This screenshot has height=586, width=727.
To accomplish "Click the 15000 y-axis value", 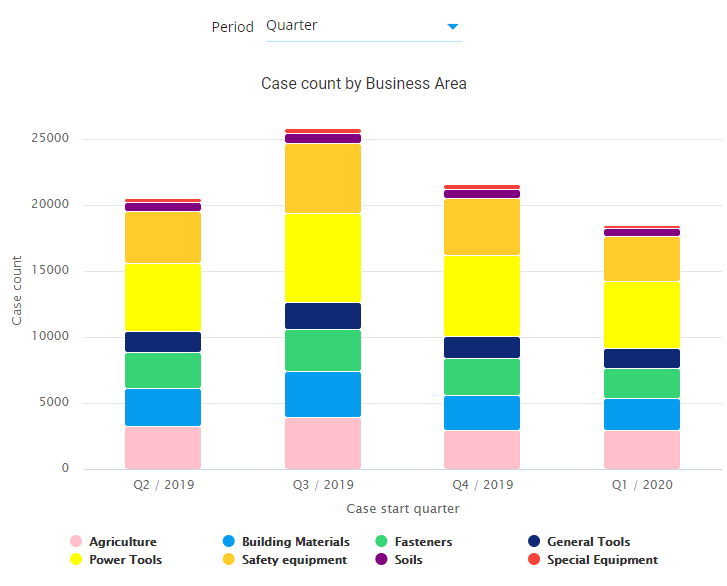I will [50, 270].
